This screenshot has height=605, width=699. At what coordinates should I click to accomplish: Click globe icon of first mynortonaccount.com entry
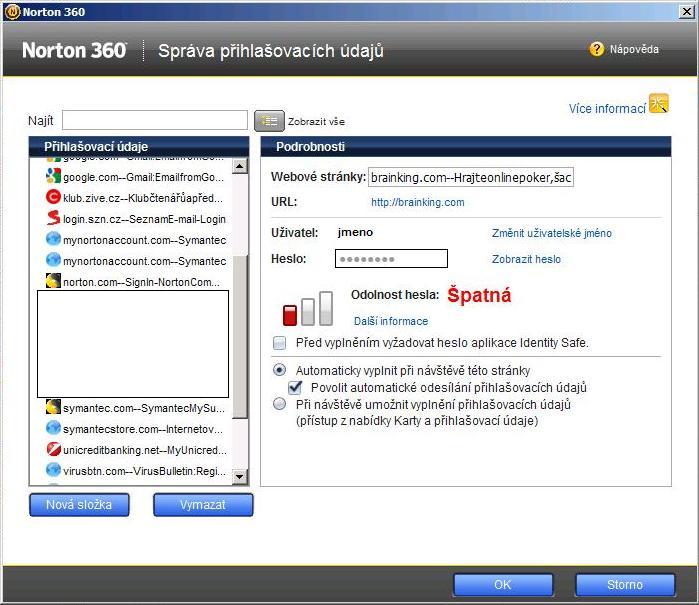click(53, 239)
